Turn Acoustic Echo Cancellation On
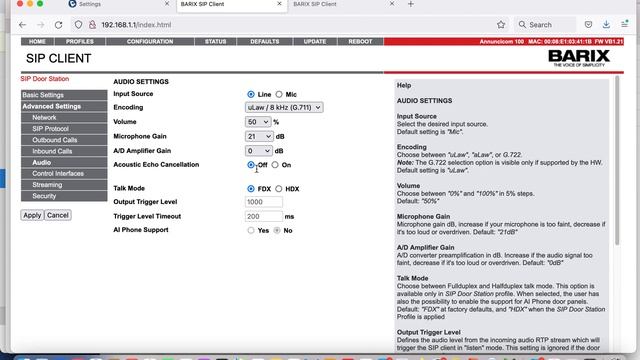This screenshot has width=640, height=360. [x=275, y=165]
